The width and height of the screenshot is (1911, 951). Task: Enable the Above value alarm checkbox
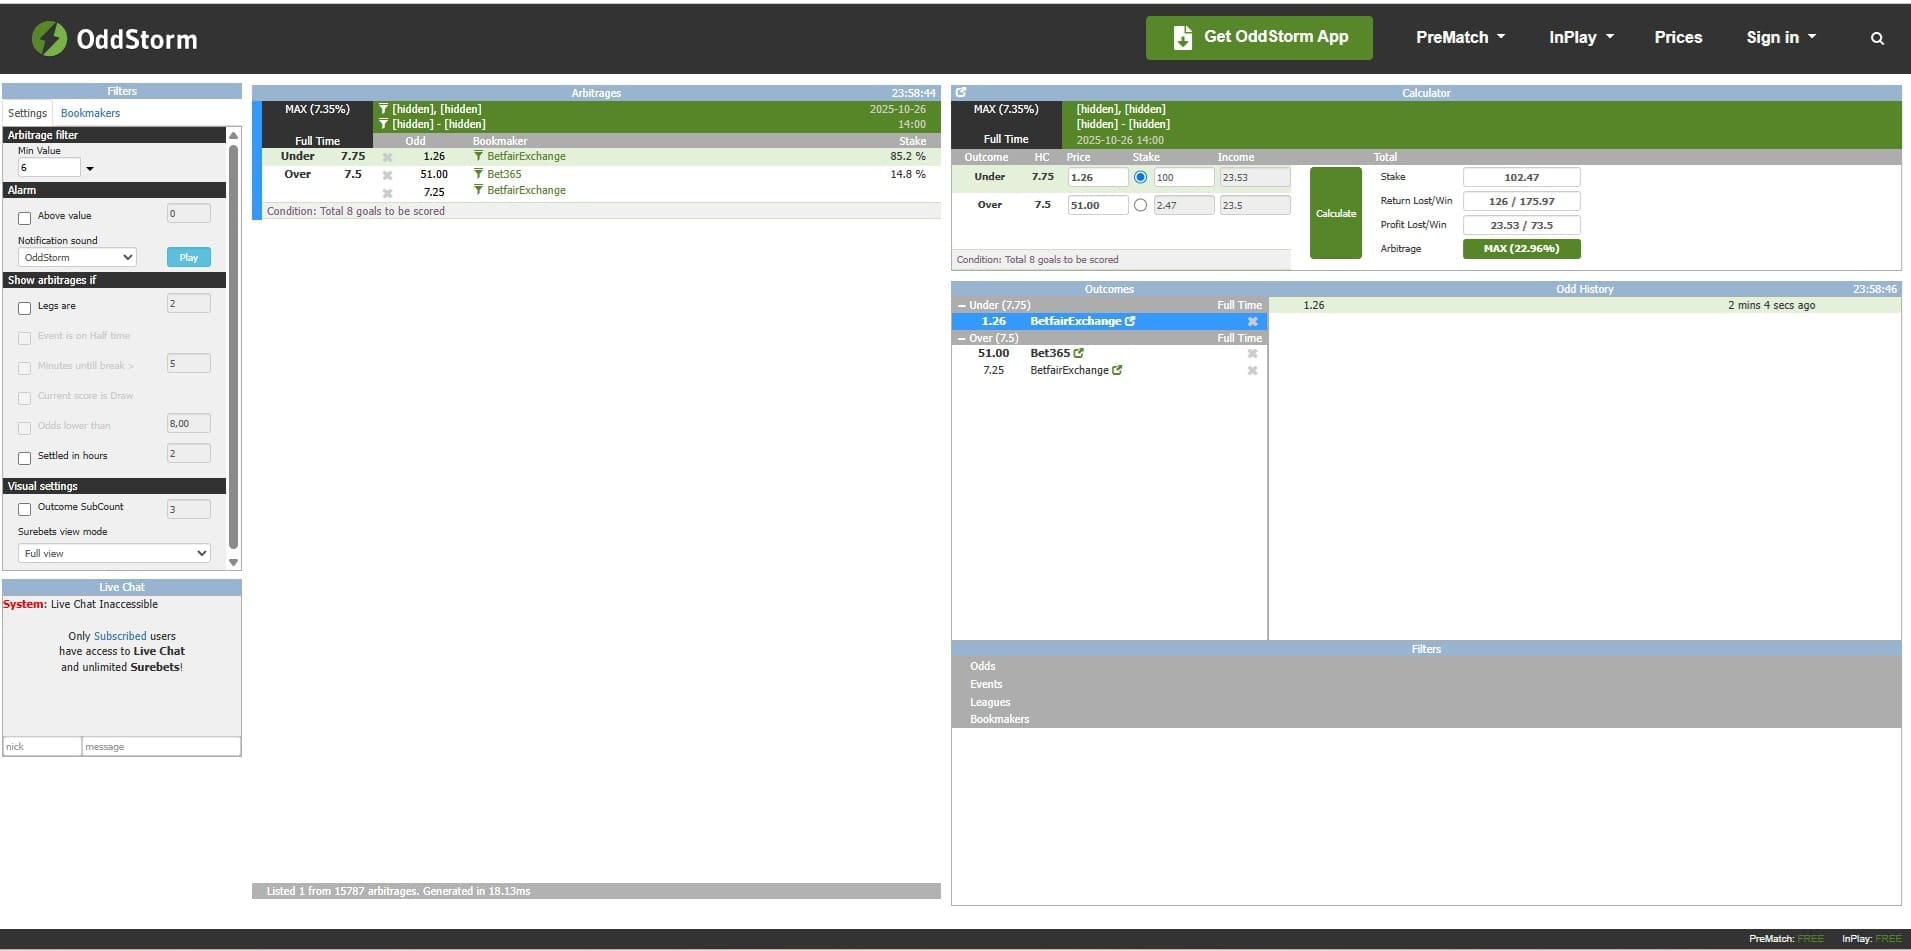point(25,216)
